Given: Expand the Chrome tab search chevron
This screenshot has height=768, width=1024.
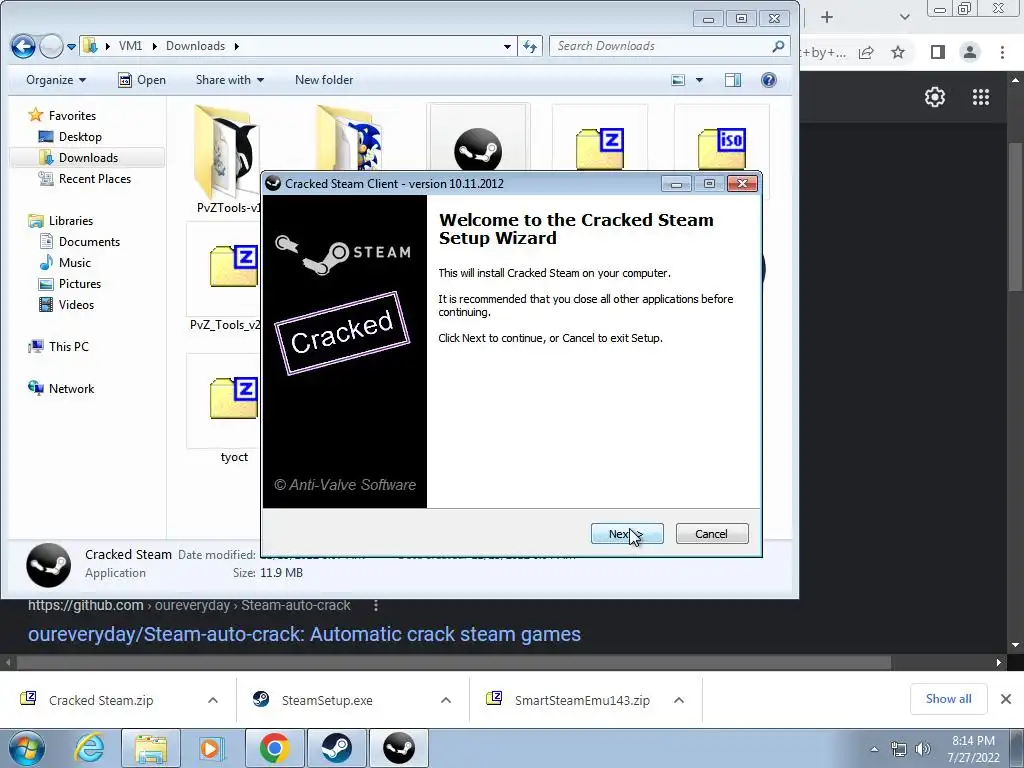Looking at the screenshot, I should click(x=904, y=18).
